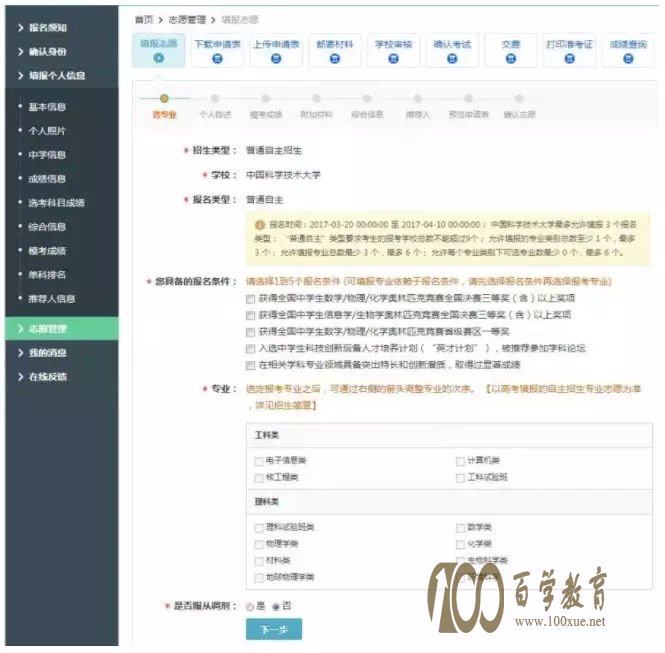Click the 个人自述 progress dot
Viewport: 665px width, 653px height.
pyautogui.click(x=215, y=99)
